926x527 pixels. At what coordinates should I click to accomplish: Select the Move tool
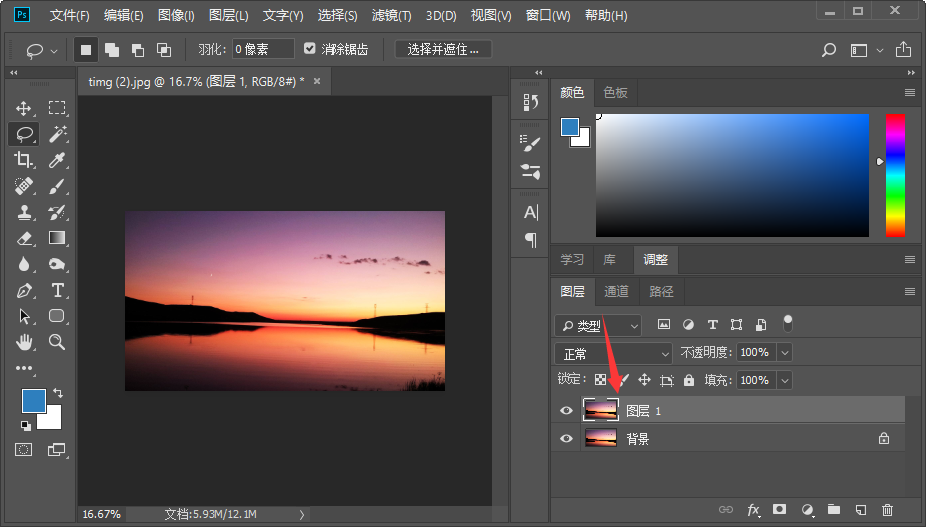tap(24, 108)
